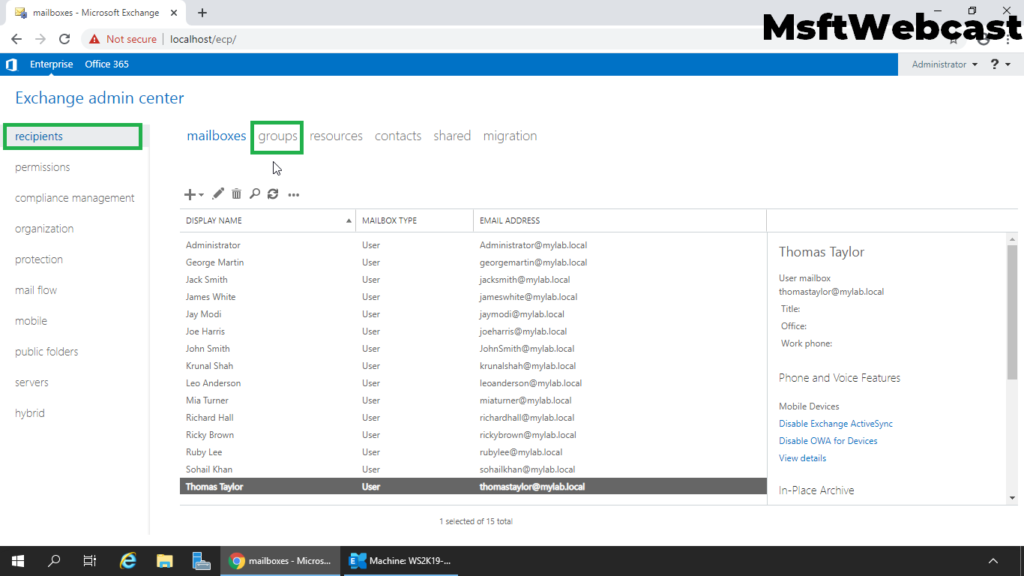Viewport: 1024px width, 576px height.
Task: Click the browser forward arrow
Action: tap(40, 39)
